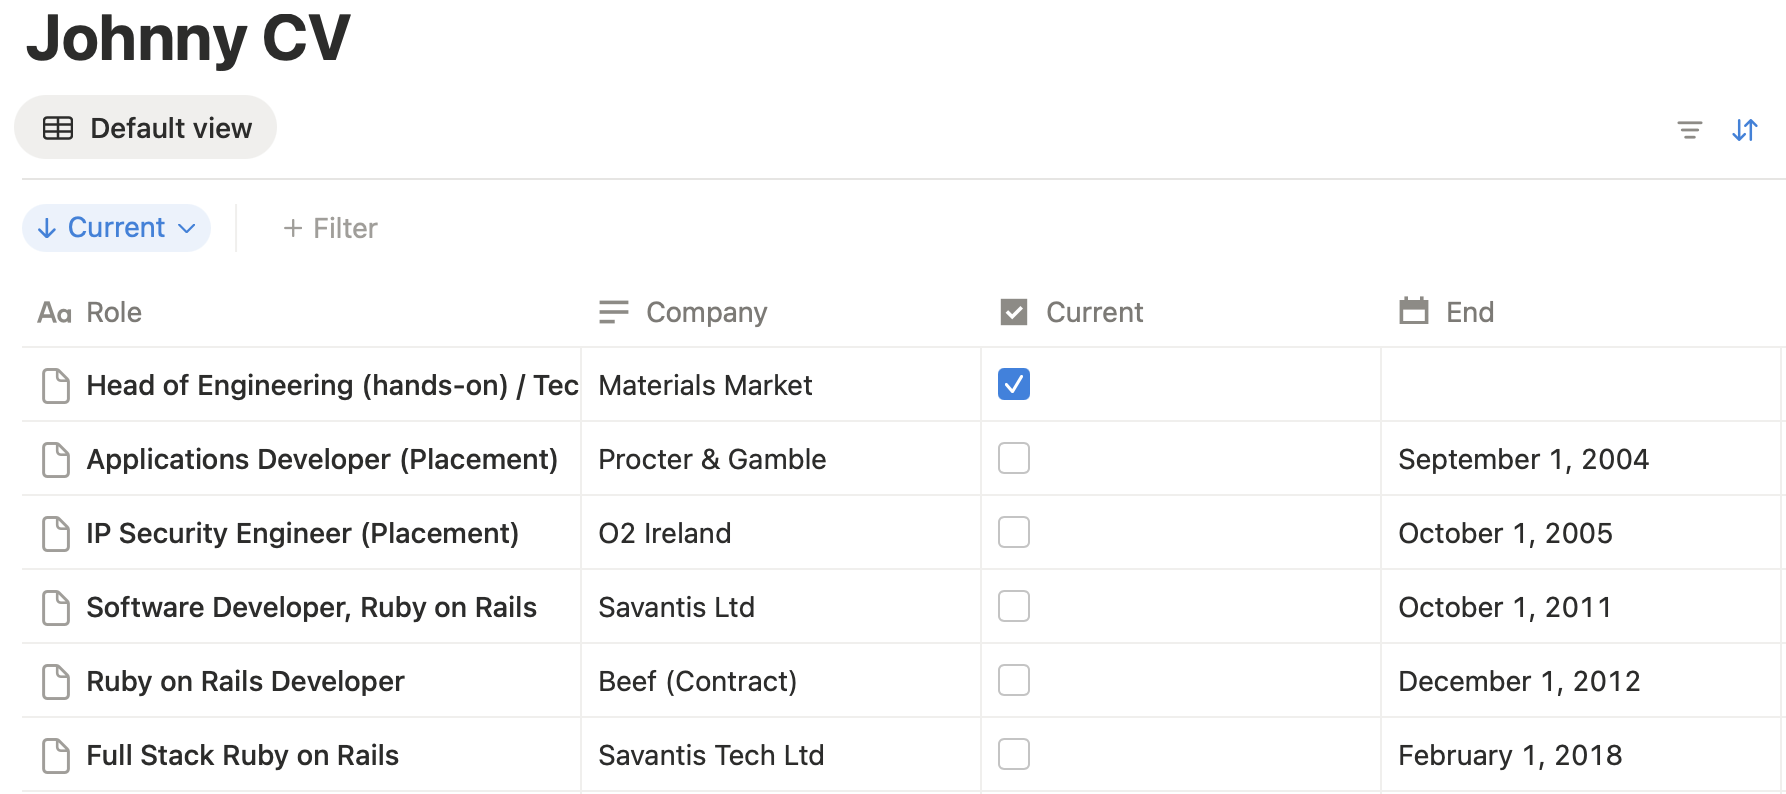The height and width of the screenshot is (794, 1786).
Task: Open the IP Security Engineer (Placement) page
Action: coord(302,533)
